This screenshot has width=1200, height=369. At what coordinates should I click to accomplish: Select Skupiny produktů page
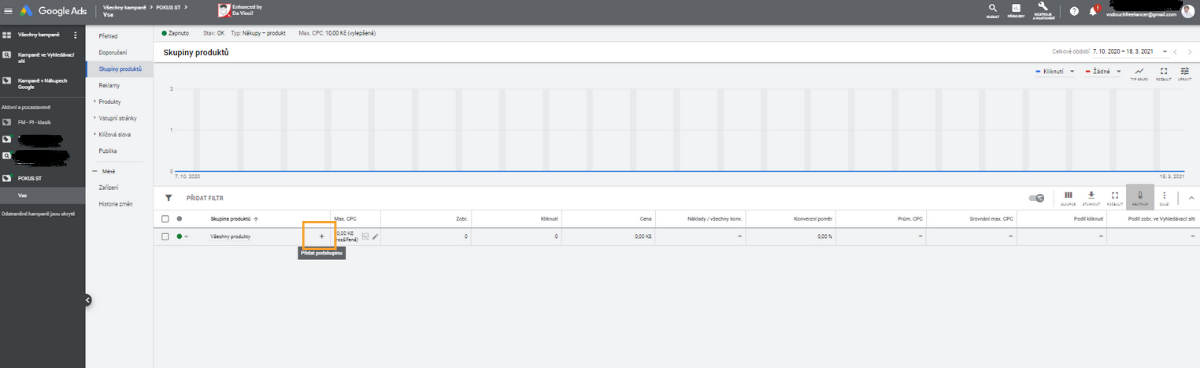(119, 69)
